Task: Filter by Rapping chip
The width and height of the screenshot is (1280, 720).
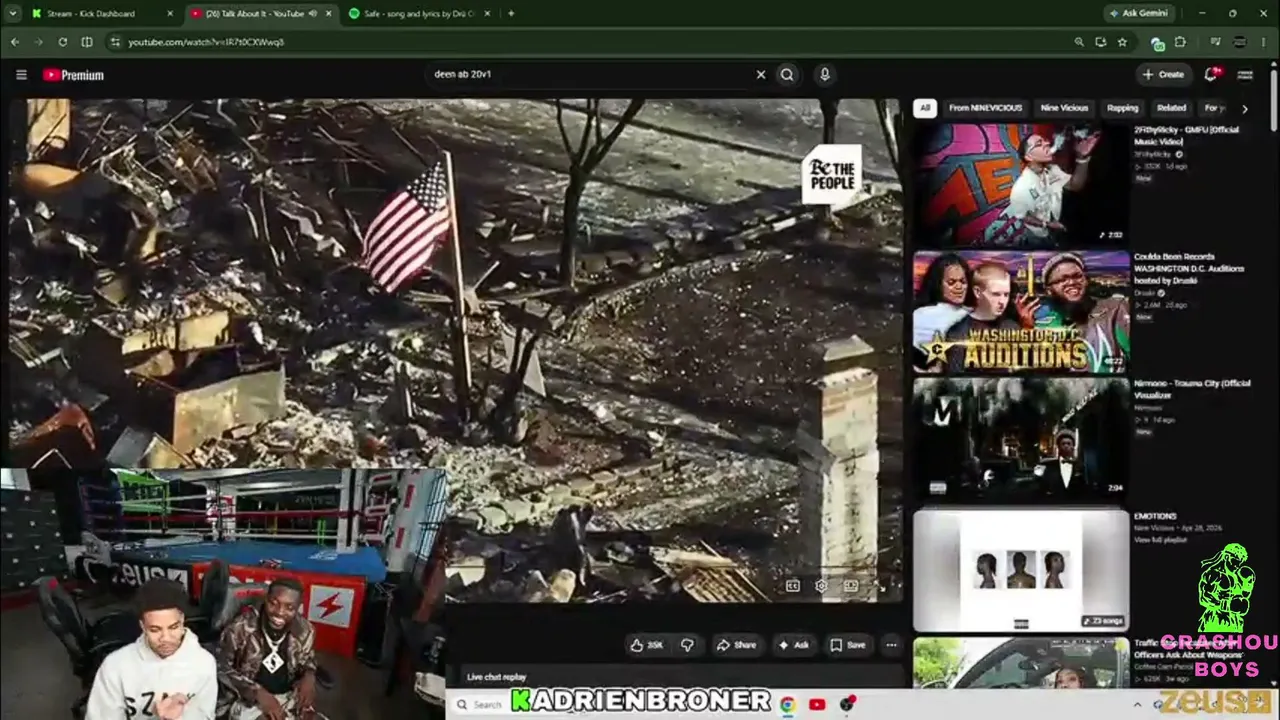Action: click(1122, 108)
